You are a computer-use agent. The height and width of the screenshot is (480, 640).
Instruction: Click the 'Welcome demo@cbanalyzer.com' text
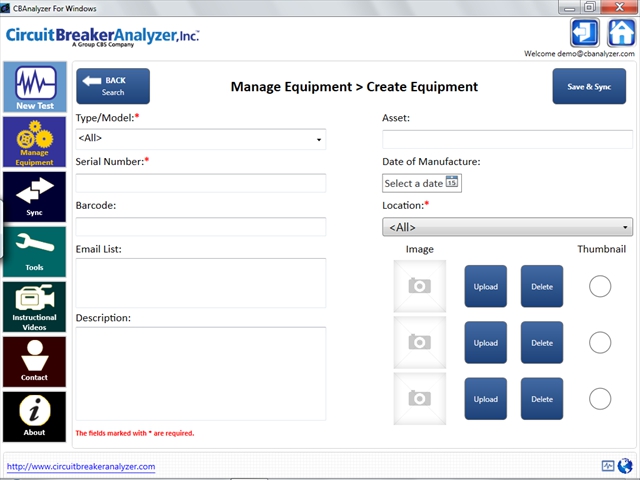579,53
